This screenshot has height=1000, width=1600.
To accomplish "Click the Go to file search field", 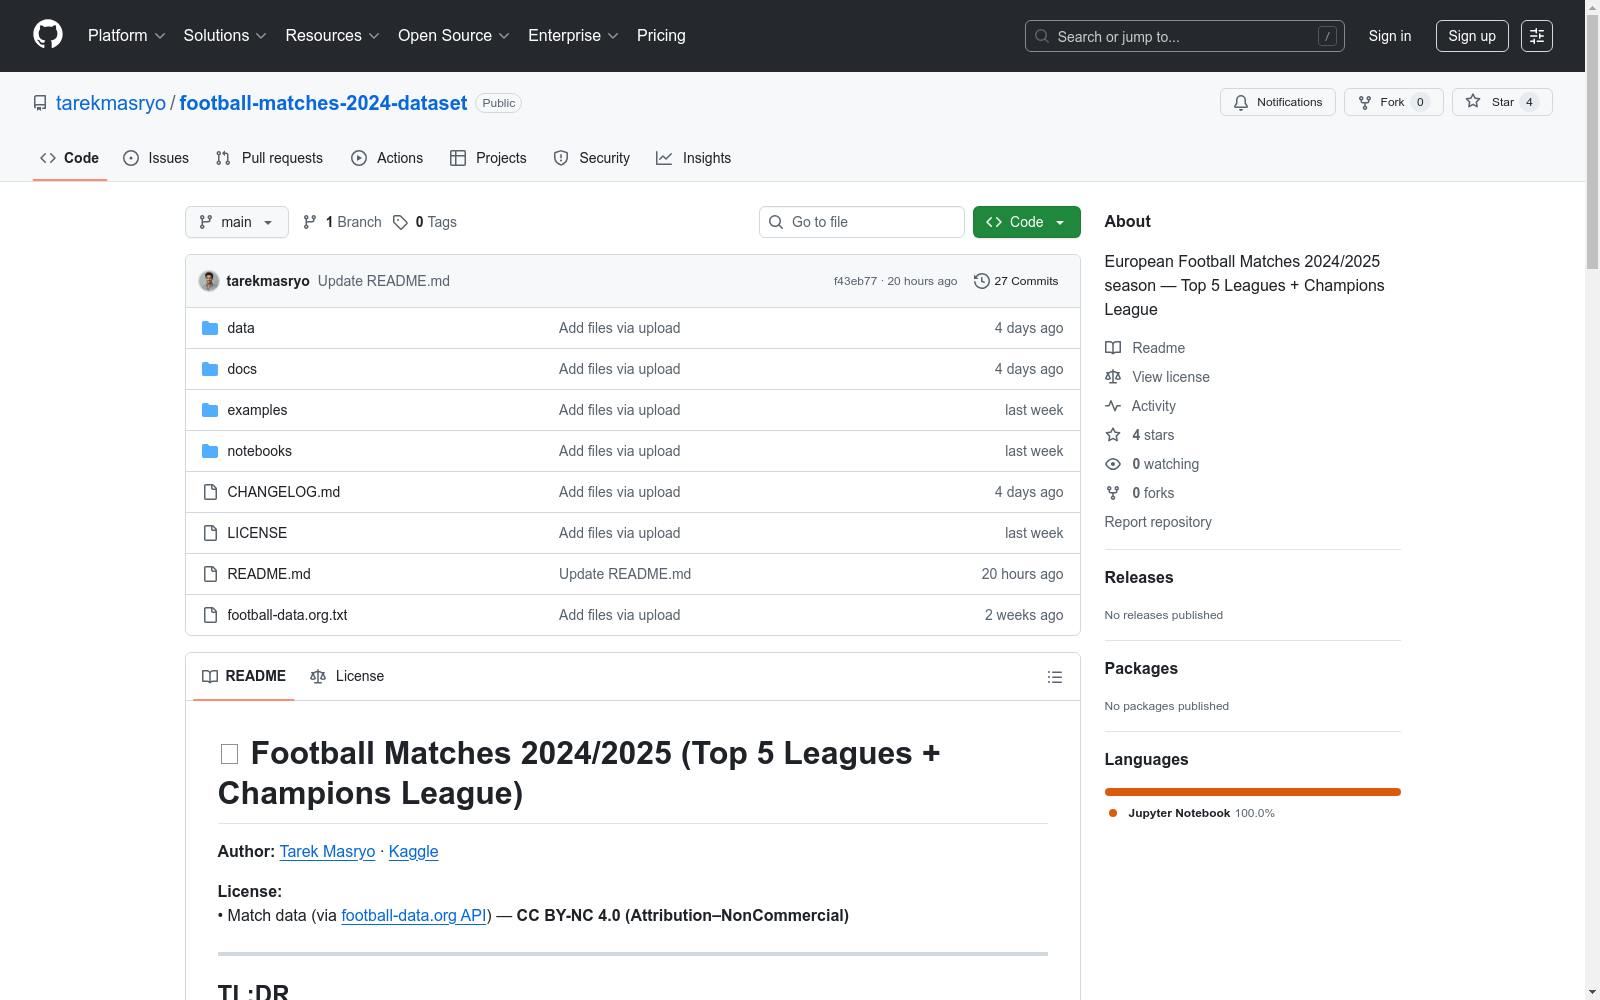I will click(x=862, y=222).
